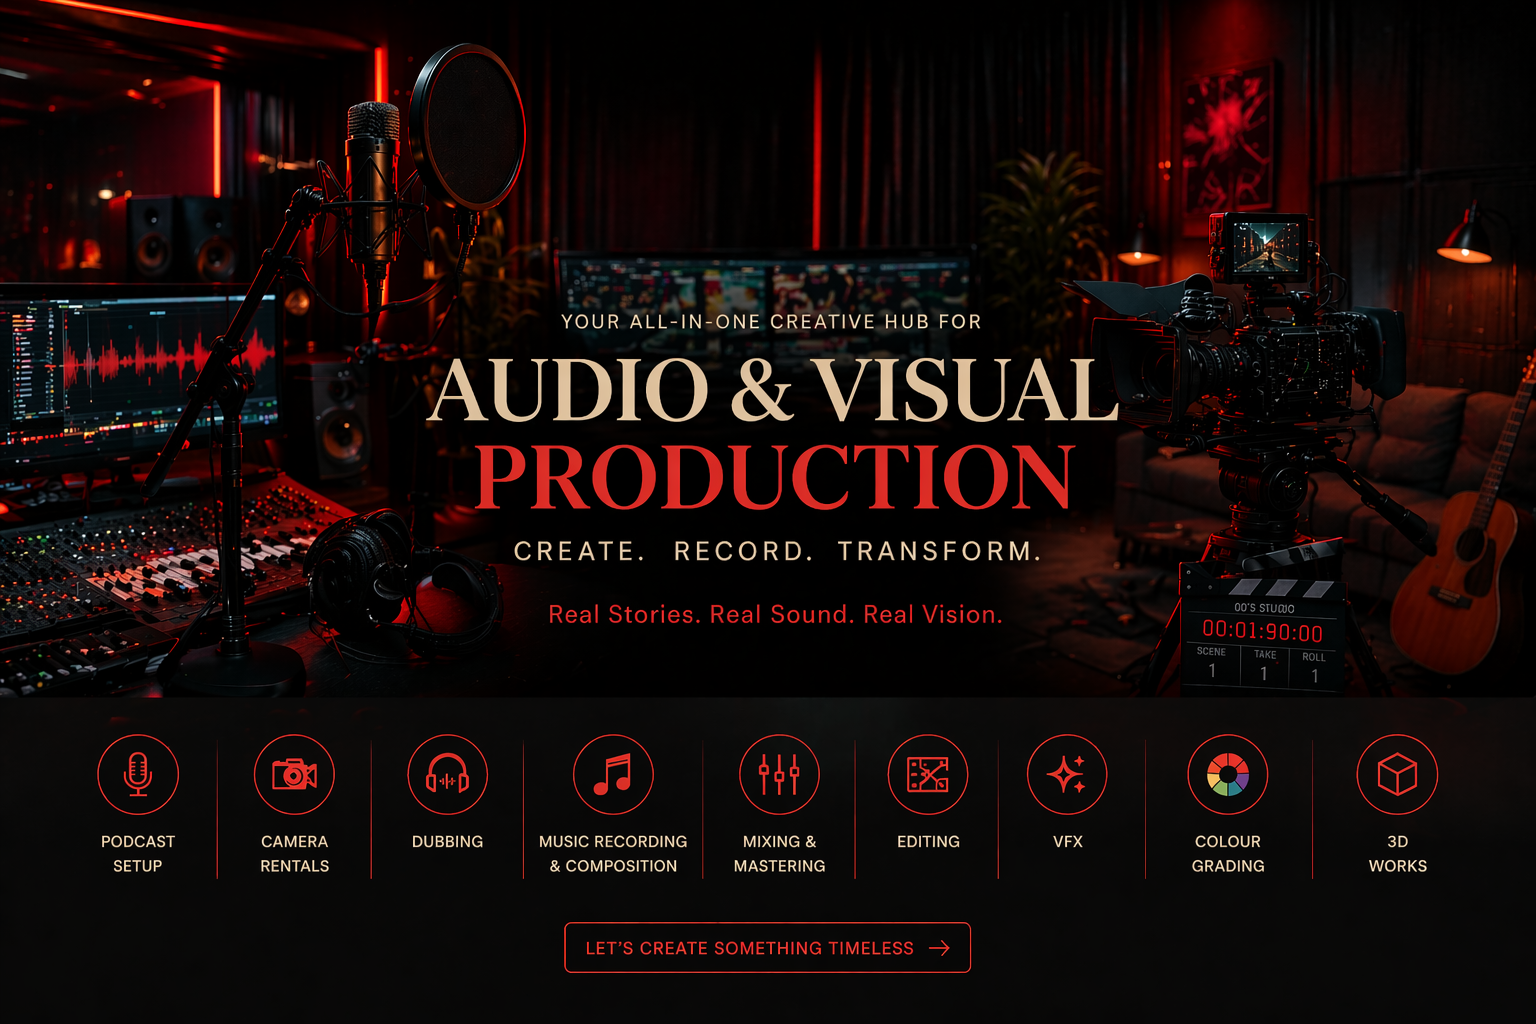1536x1024 pixels.
Task: Click the Colour Grading text label
Action: [1228, 854]
